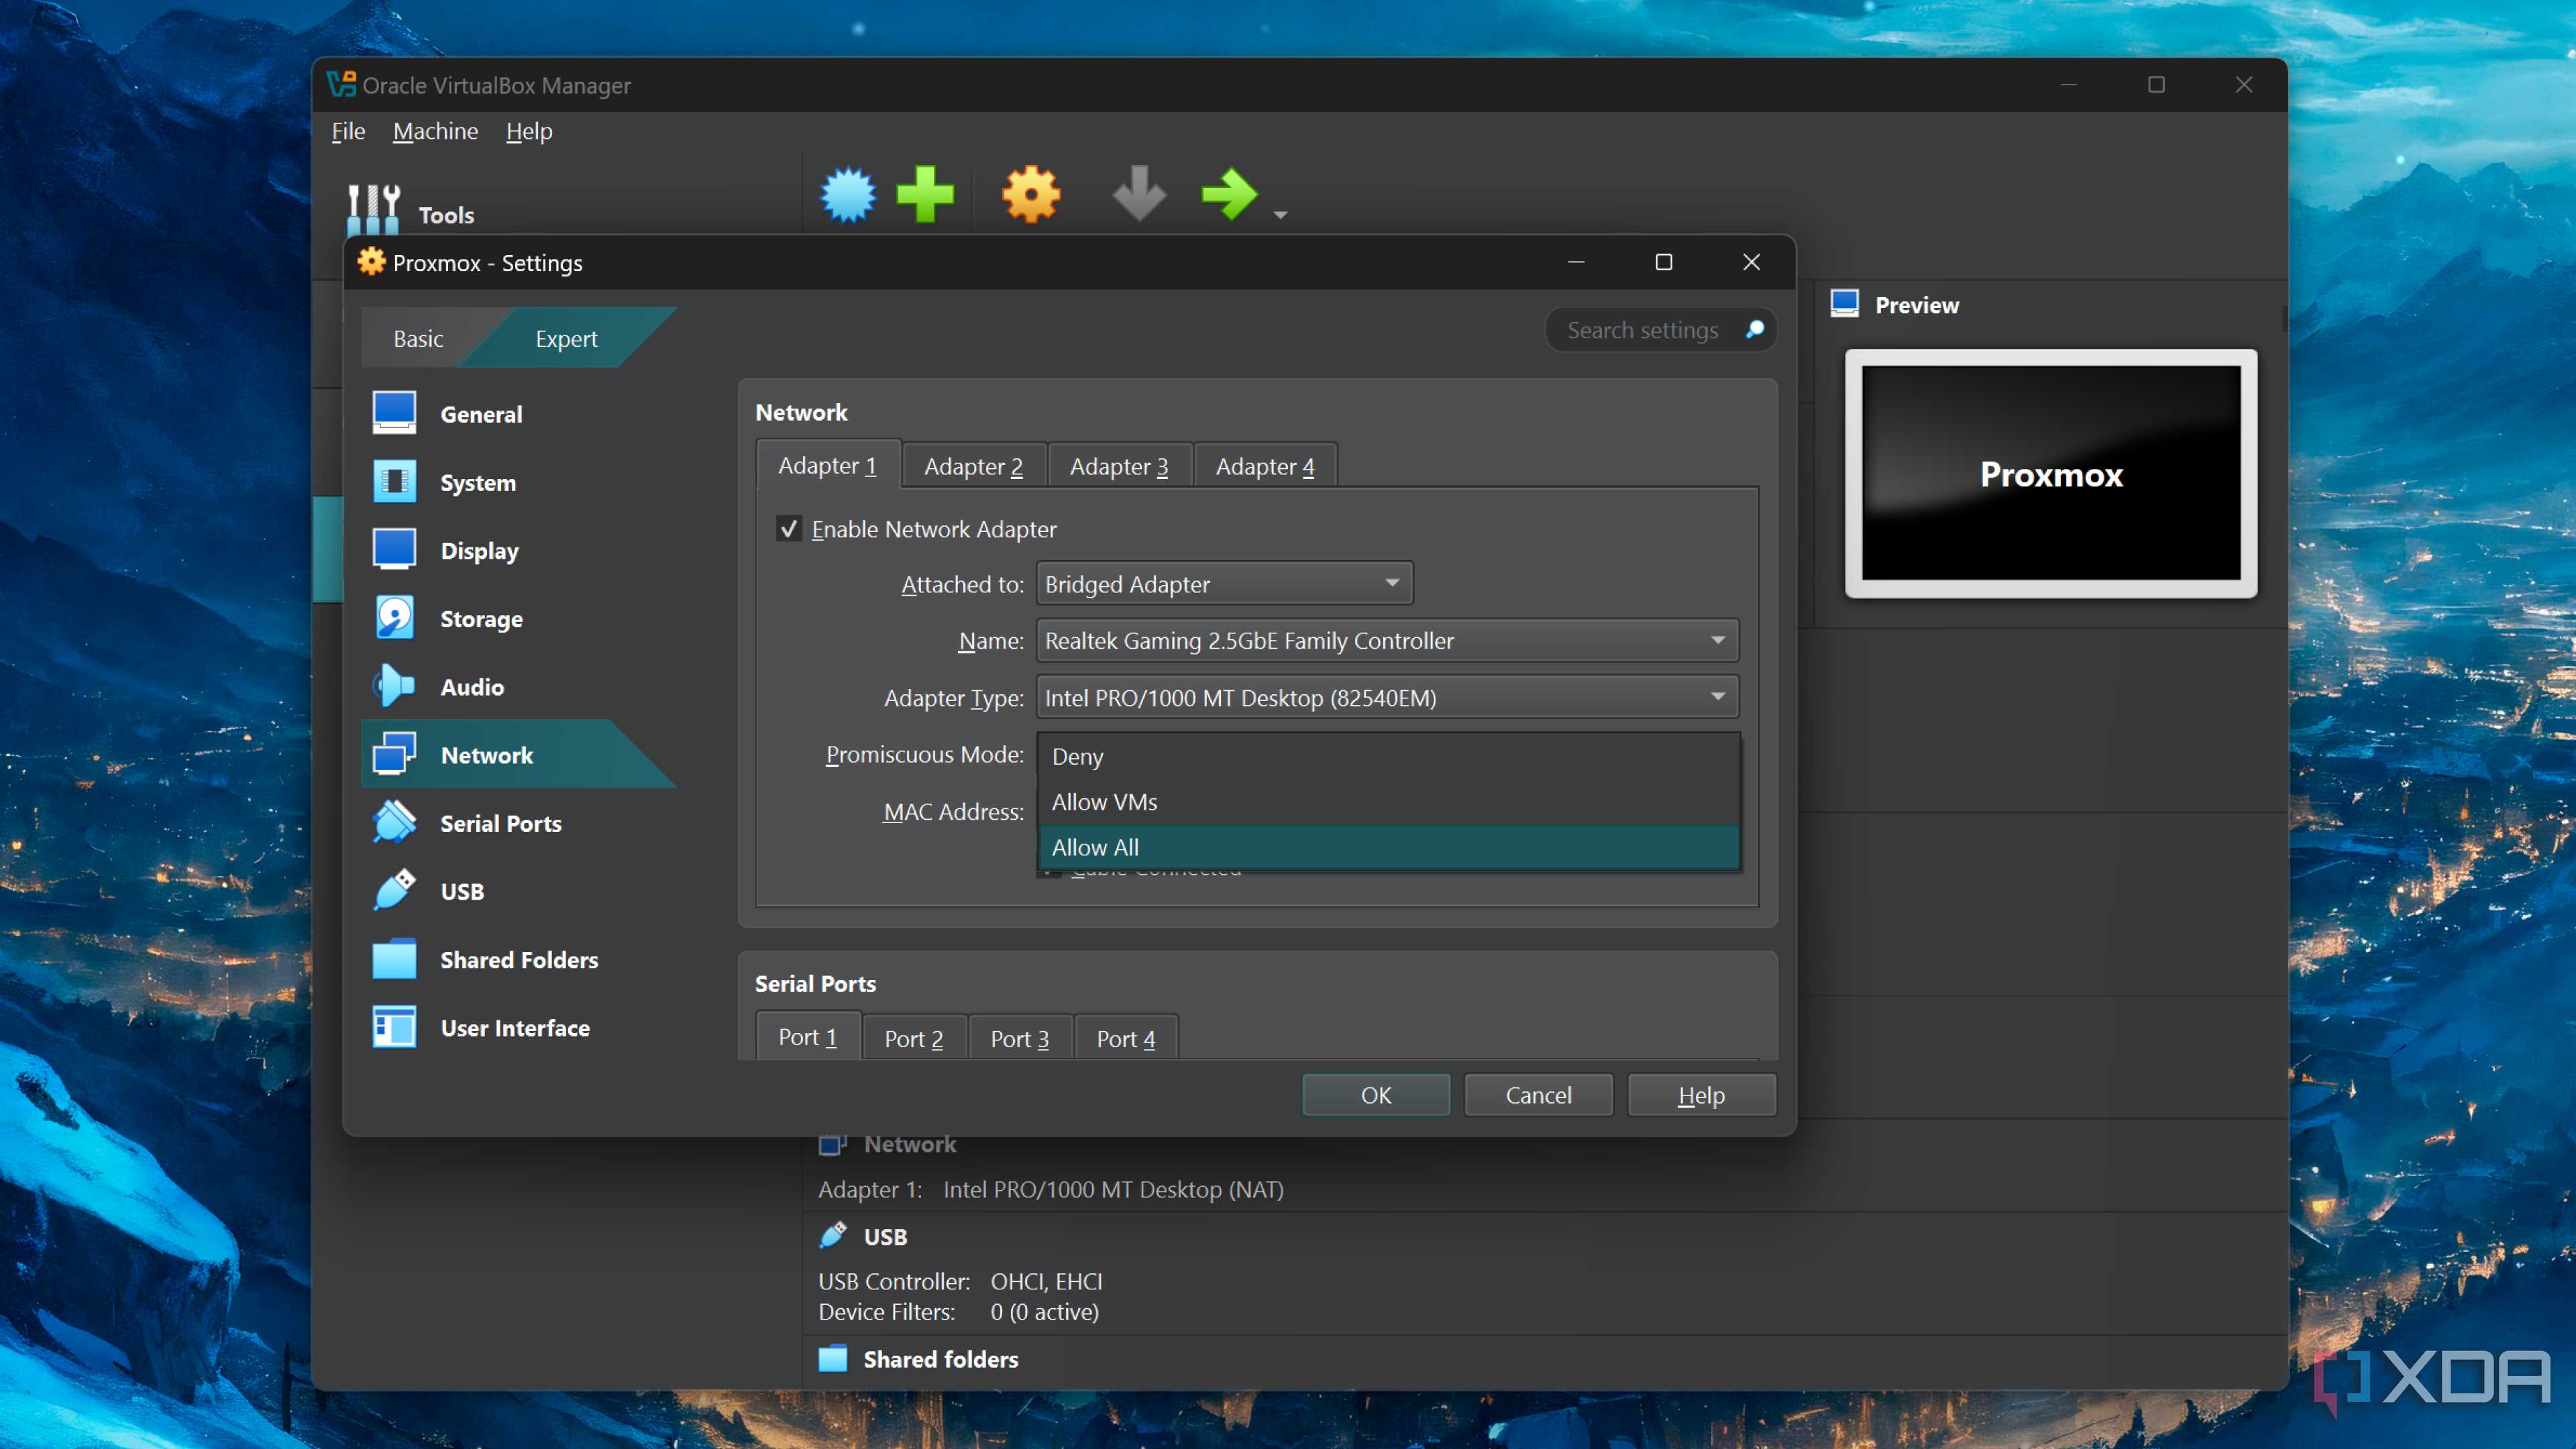Open the Attached to dropdown
The height and width of the screenshot is (1449, 2576).
click(1224, 583)
